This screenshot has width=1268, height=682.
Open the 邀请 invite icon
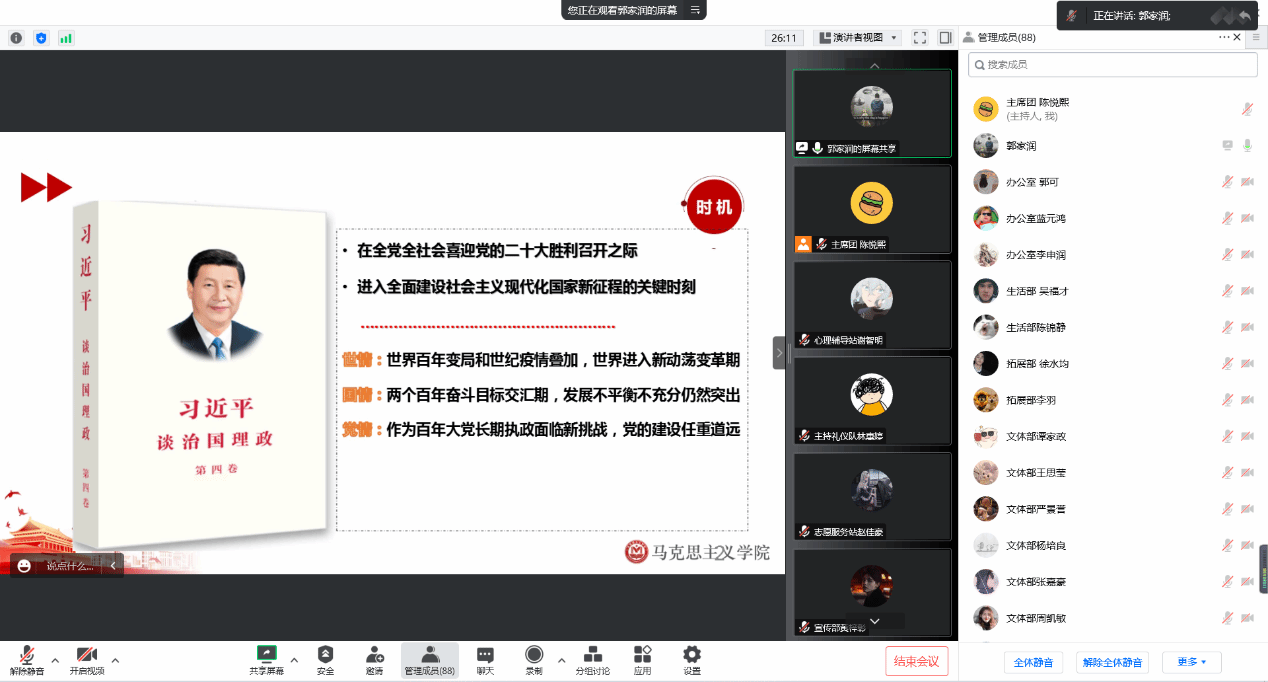tap(375, 654)
